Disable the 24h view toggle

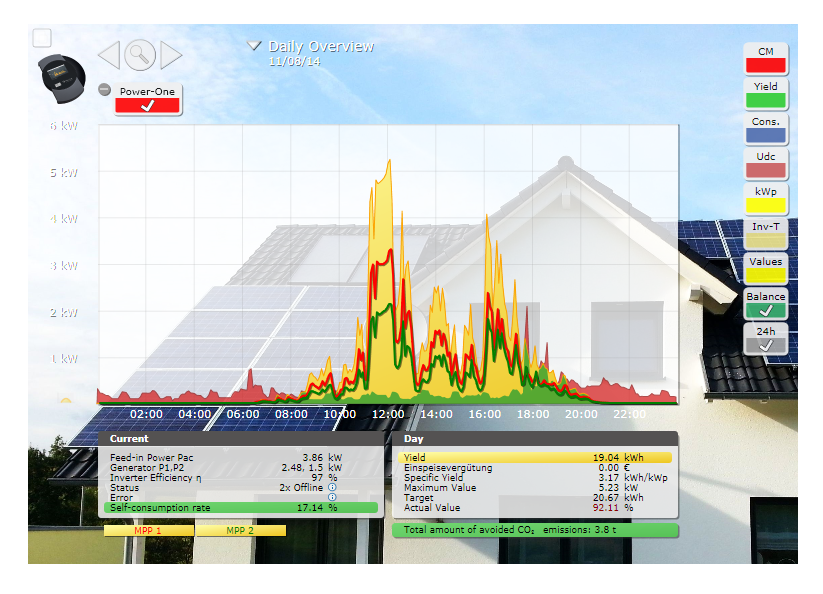coord(766,339)
